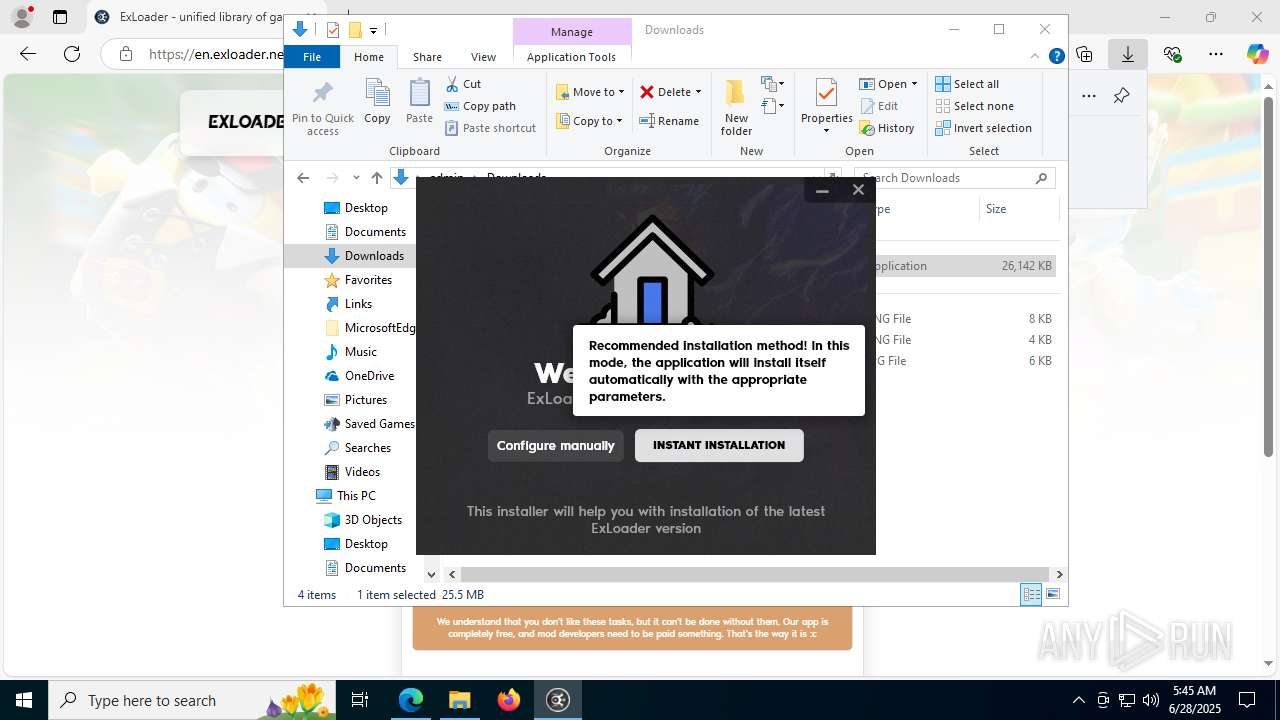This screenshot has width=1280, height=720.
Task: Refresh the Edge browser page
Action: coord(72,54)
